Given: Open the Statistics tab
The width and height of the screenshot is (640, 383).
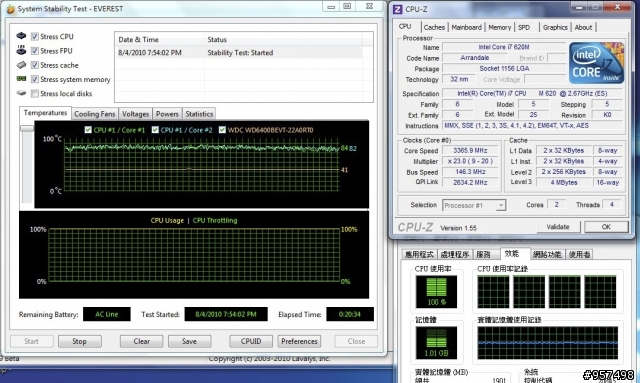Looking at the screenshot, I should click(199, 114).
